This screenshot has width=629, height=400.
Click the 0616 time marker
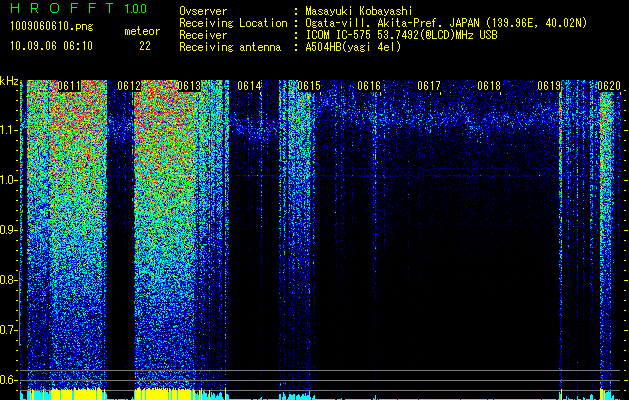(x=369, y=86)
